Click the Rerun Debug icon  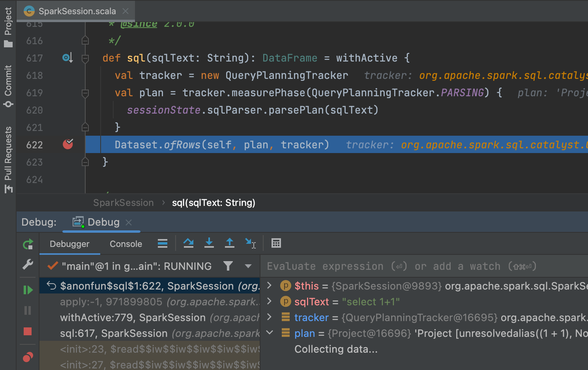tap(28, 244)
